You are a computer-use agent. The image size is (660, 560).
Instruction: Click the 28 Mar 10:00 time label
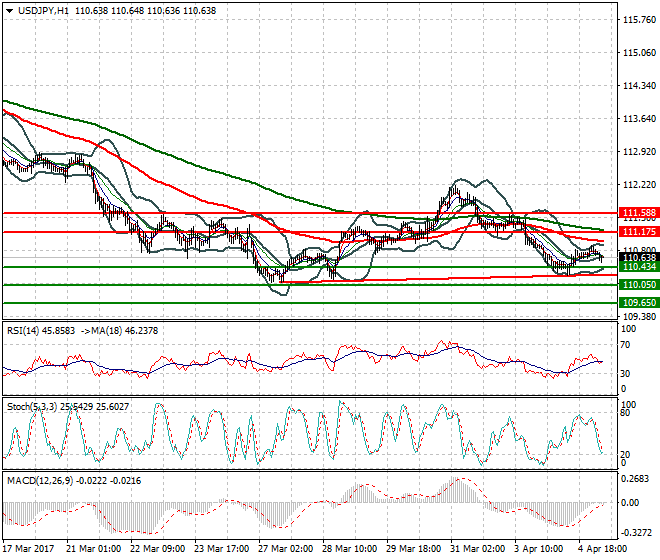click(x=349, y=549)
